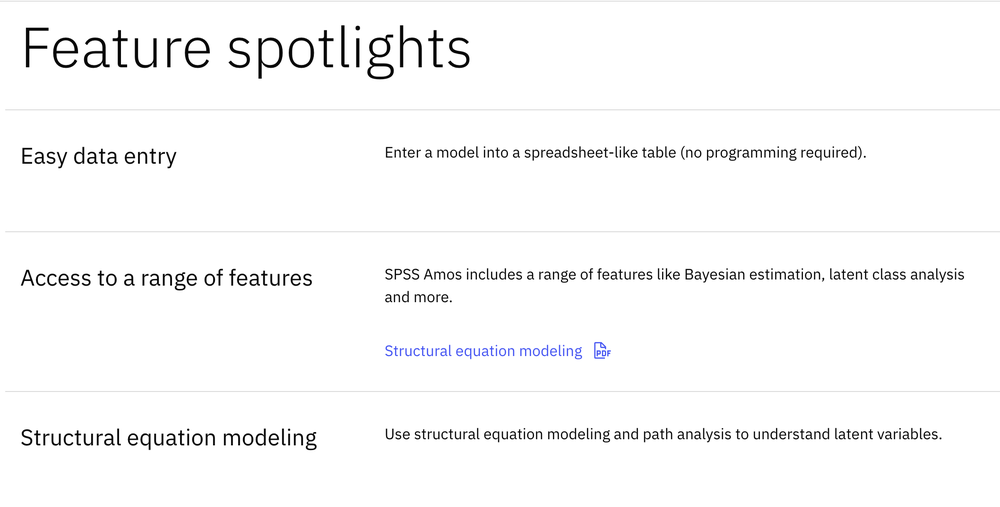Click the Use structural equation modeling and path analysis sentence
Image resolution: width=1000 pixels, height=507 pixels.
click(663, 435)
